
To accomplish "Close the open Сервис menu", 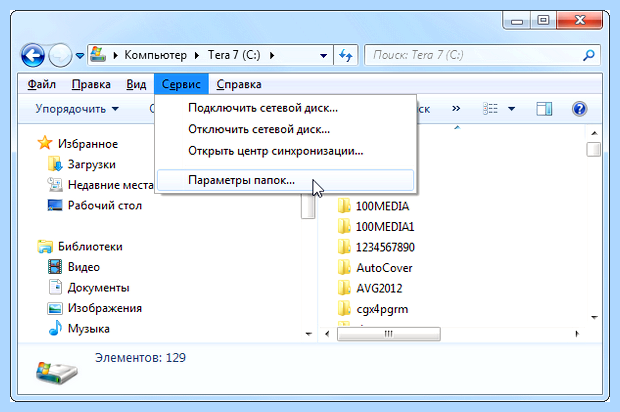I will point(181,84).
